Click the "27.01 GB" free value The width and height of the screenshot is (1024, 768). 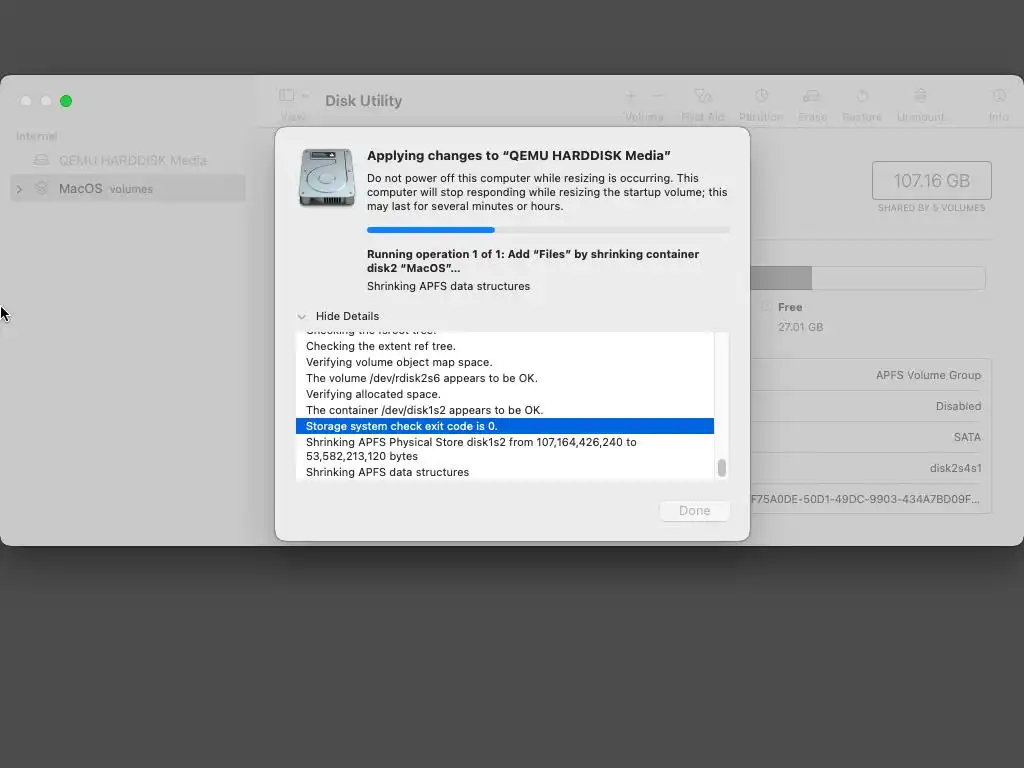coord(800,327)
